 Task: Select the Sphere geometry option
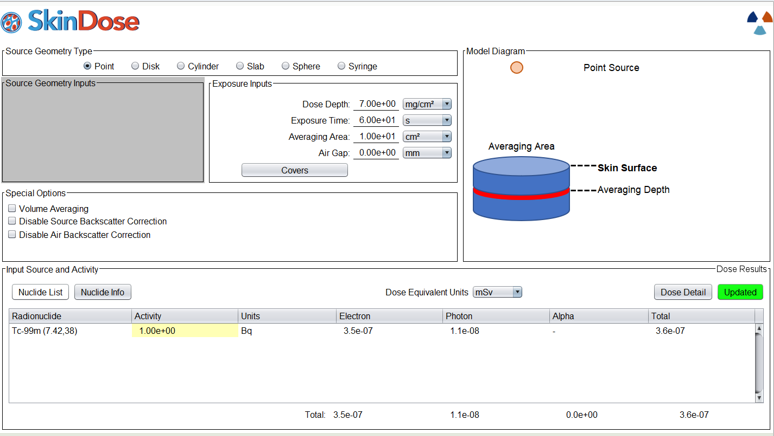tap(285, 66)
